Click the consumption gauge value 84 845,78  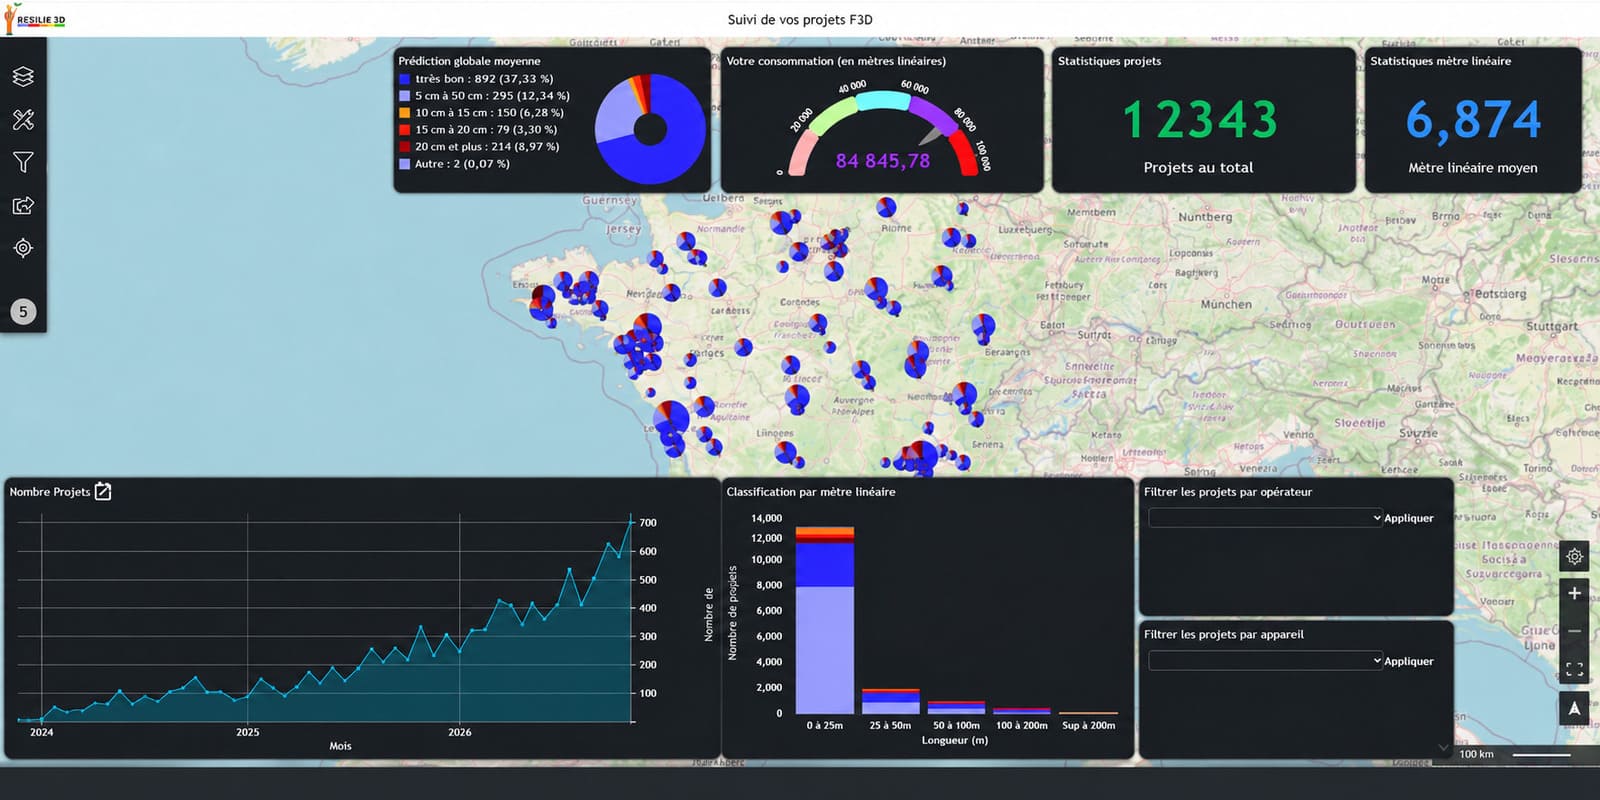[x=883, y=161]
